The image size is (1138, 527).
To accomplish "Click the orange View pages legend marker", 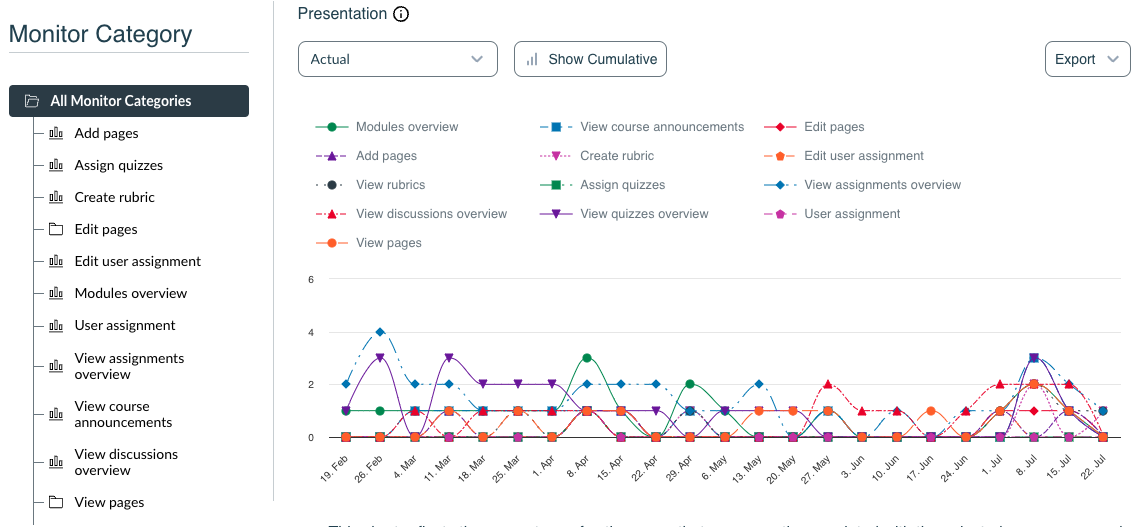I will (332, 243).
